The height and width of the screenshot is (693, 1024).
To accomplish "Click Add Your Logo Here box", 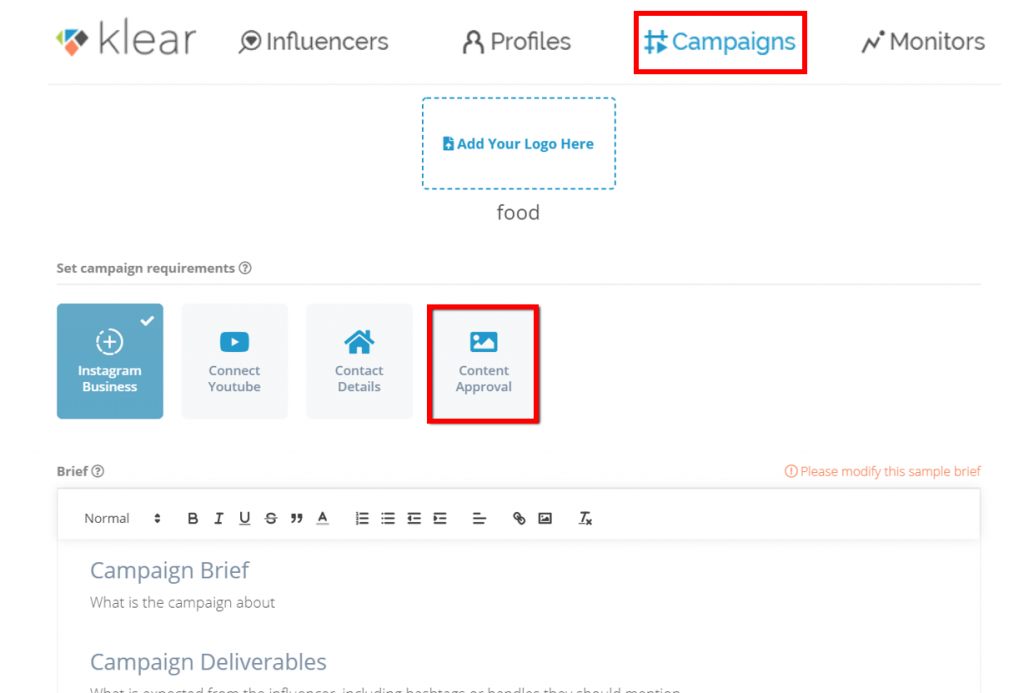I will [x=518, y=144].
